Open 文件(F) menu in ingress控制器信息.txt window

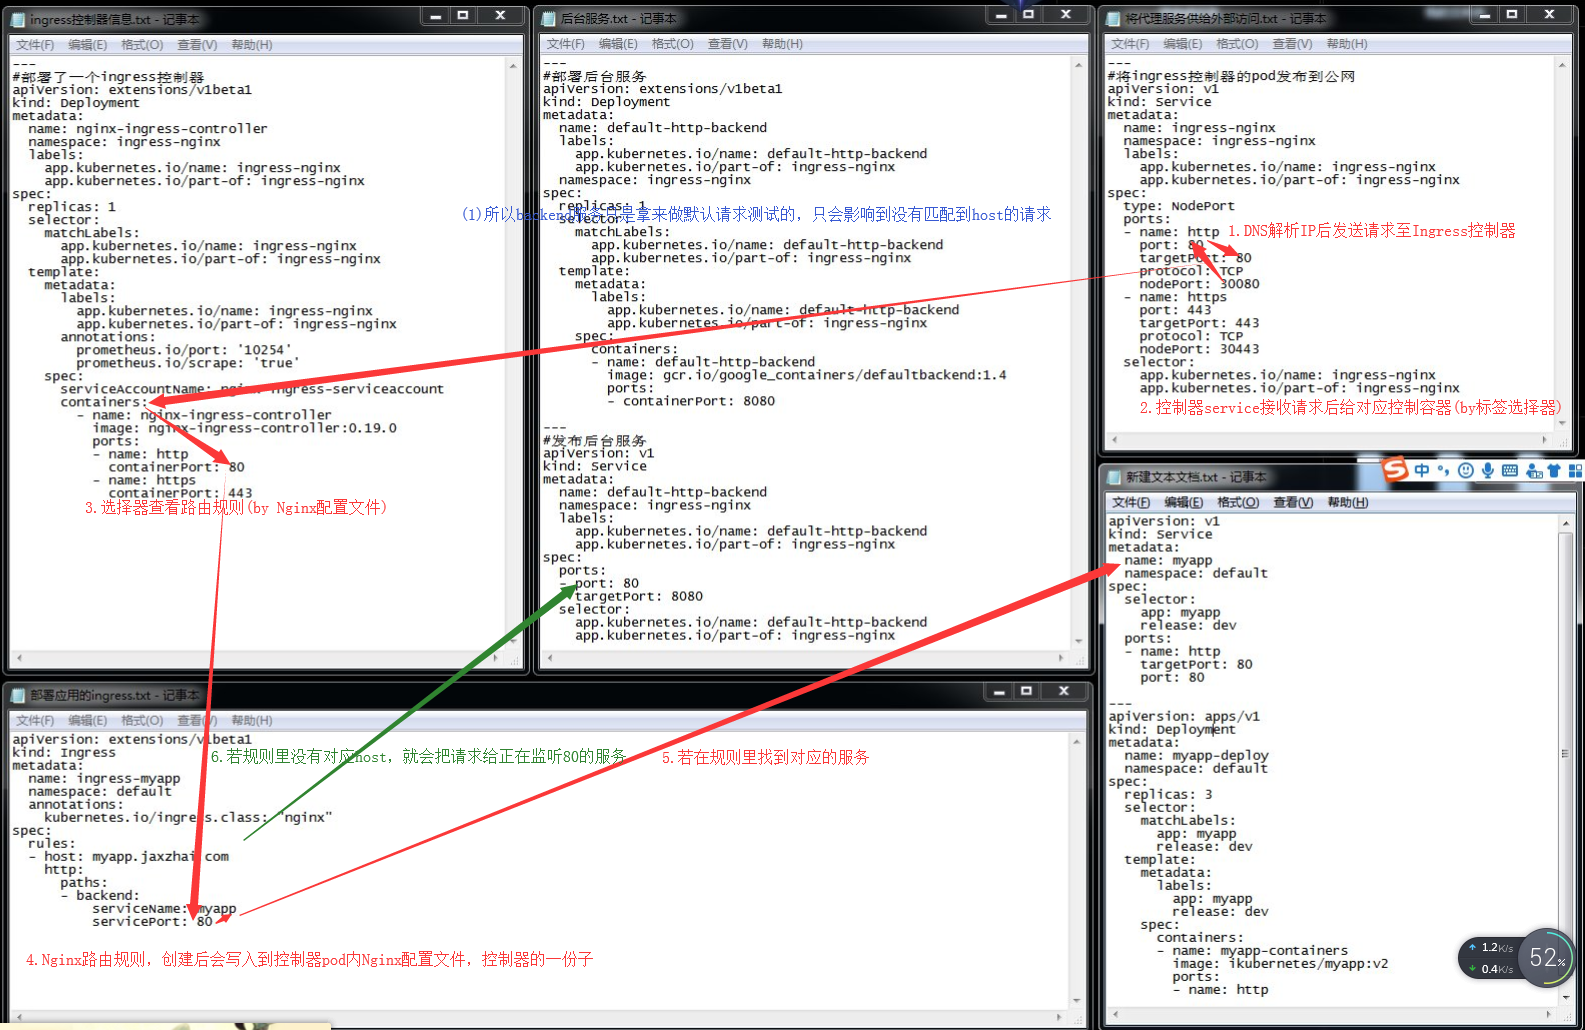[x=35, y=45]
